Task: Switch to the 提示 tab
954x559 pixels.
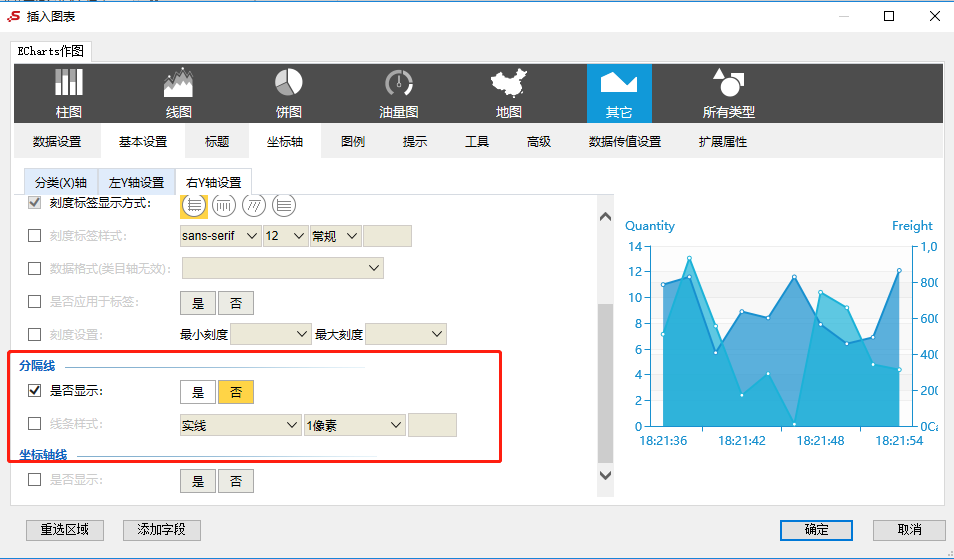Action: tap(415, 142)
